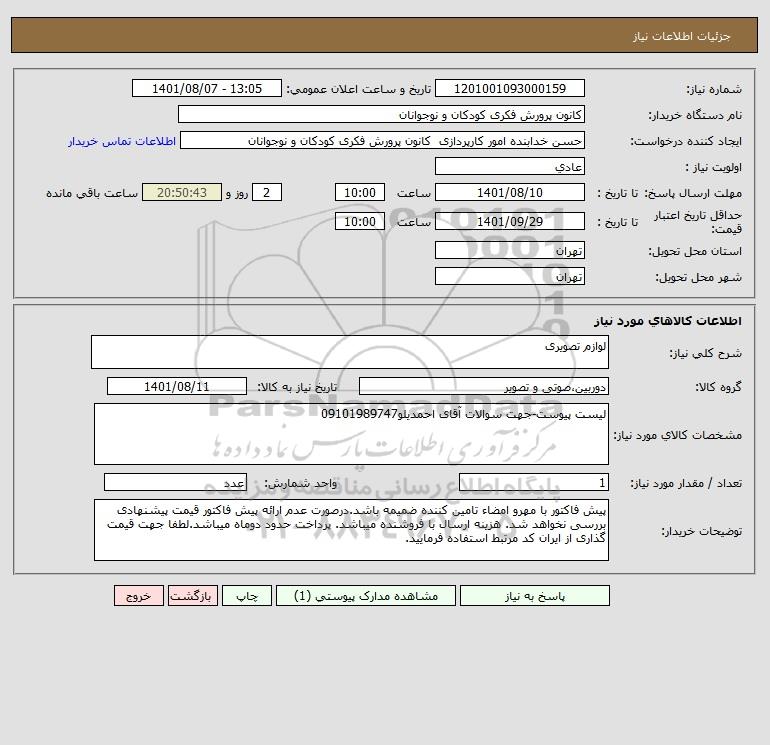Screen dimensions: 770x745
Task: Click the label تاریخ و ساعت اعلان عمومی
Action: click(x=359, y=89)
